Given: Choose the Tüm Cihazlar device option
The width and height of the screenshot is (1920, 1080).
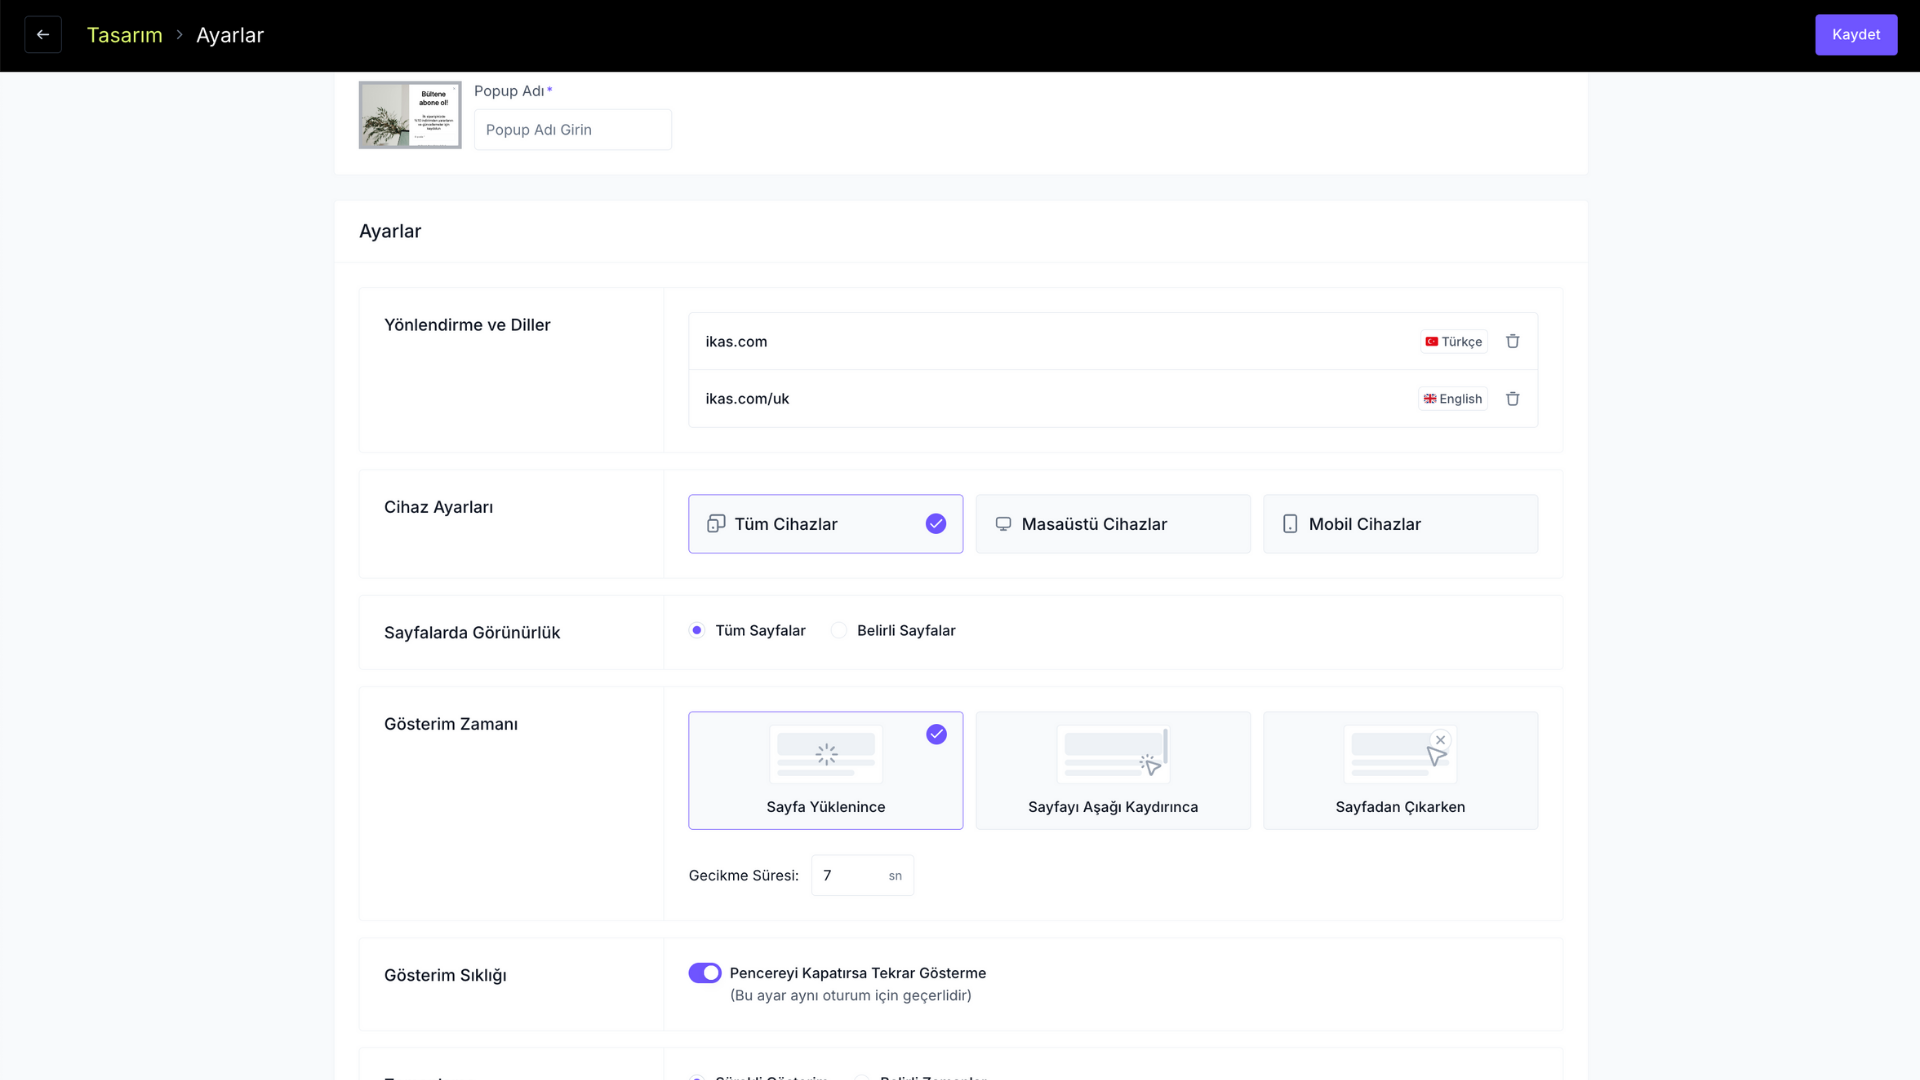Looking at the screenshot, I should pos(826,523).
